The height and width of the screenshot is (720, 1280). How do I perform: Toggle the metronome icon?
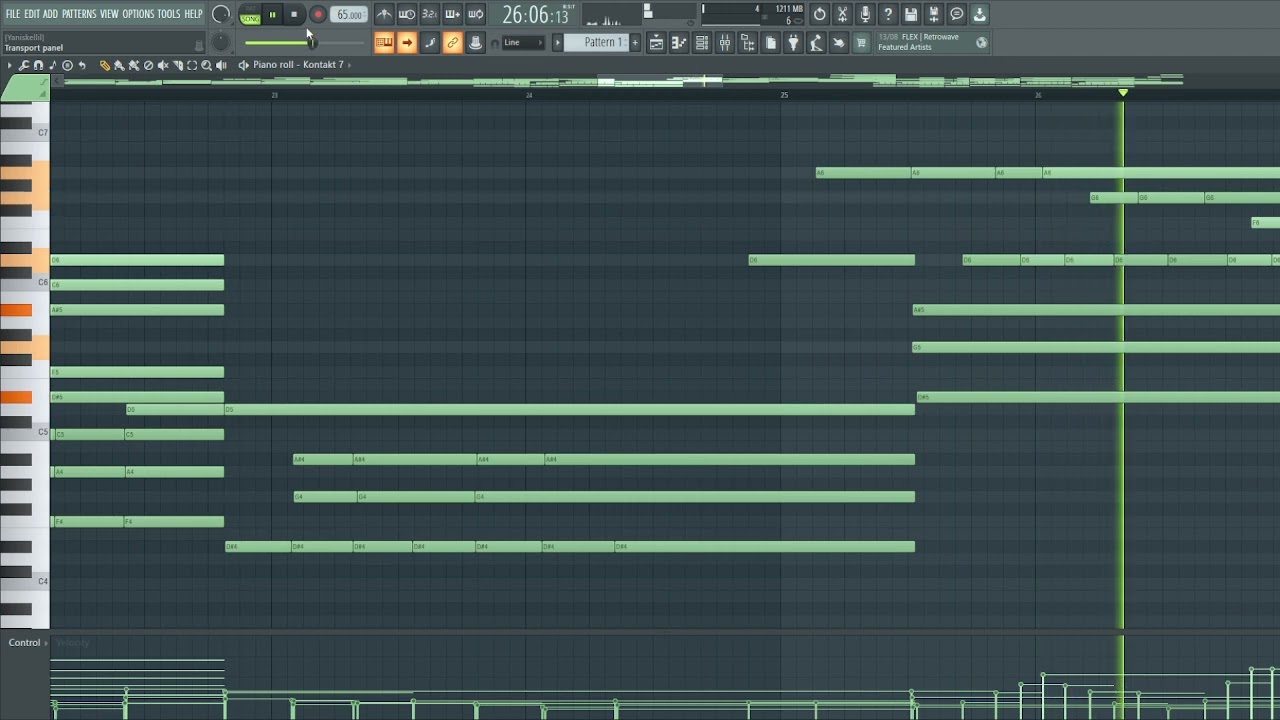coord(384,14)
